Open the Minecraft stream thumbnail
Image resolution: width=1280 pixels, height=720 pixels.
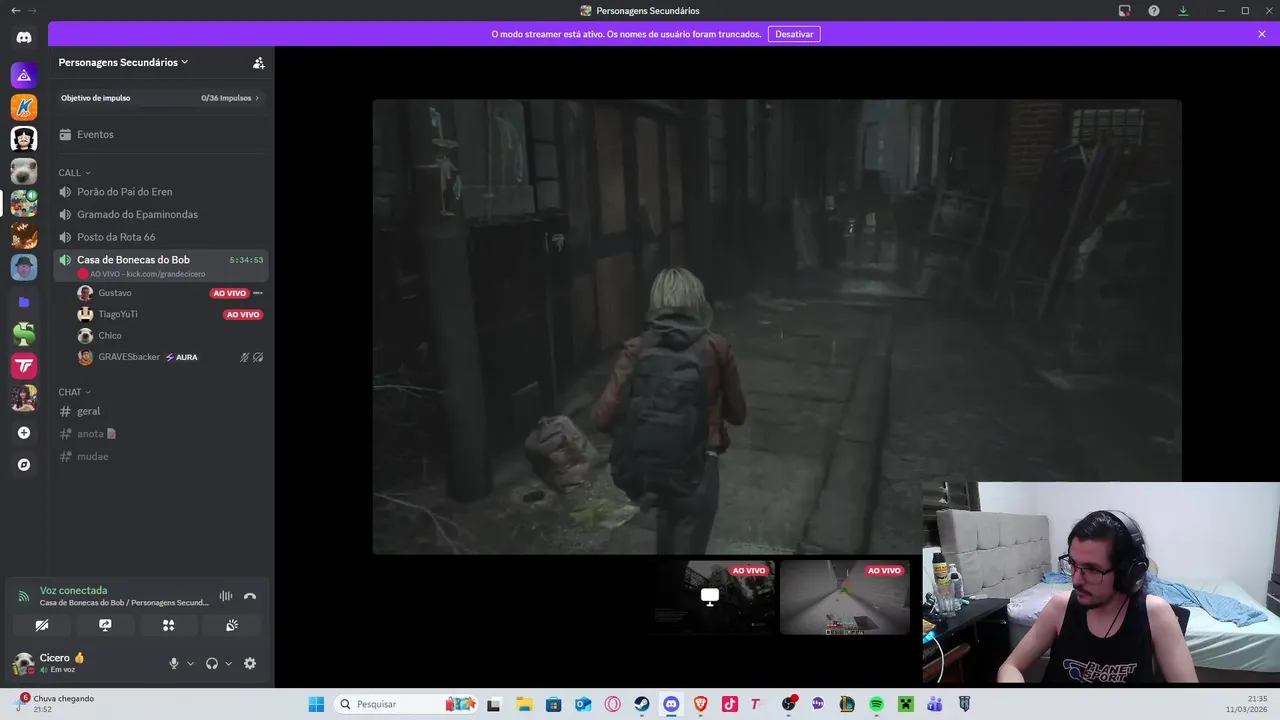pos(845,597)
